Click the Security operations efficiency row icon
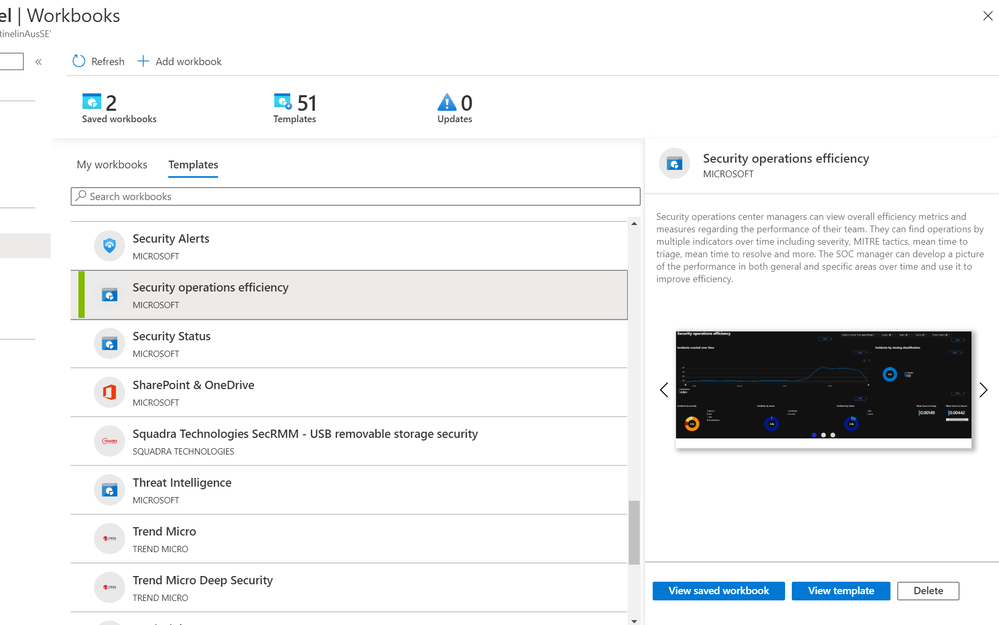Image resolution: width=999 pixels, height=625 pixels. coord(110,295)
